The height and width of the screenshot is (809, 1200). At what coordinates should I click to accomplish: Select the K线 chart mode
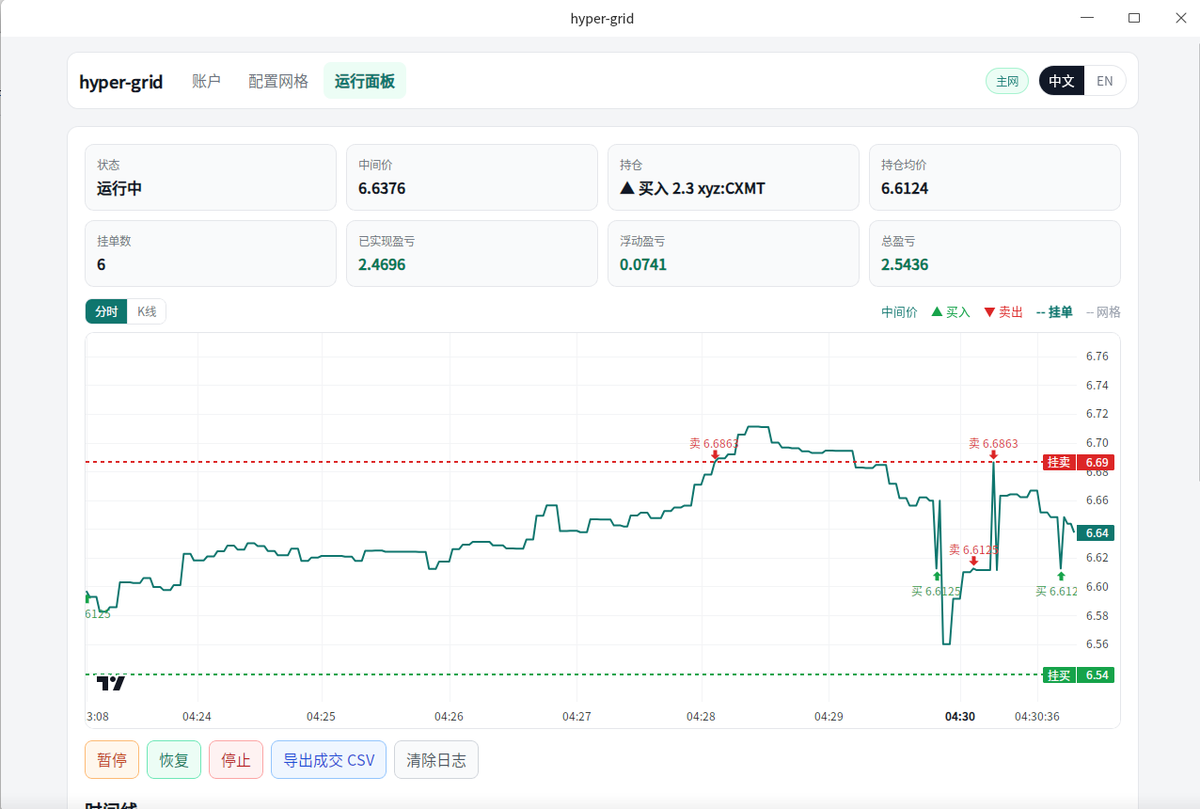tap(147, 312)
